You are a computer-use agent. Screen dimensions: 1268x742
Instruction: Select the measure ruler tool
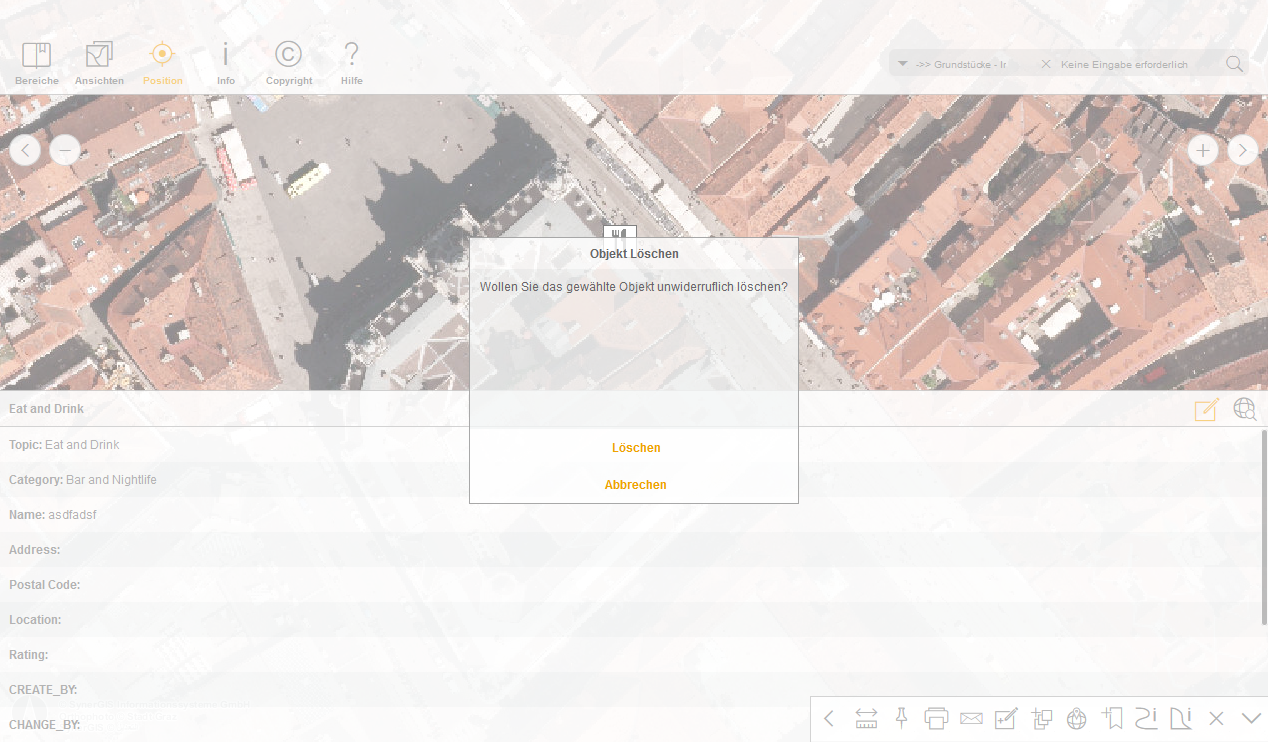(866, 718)
